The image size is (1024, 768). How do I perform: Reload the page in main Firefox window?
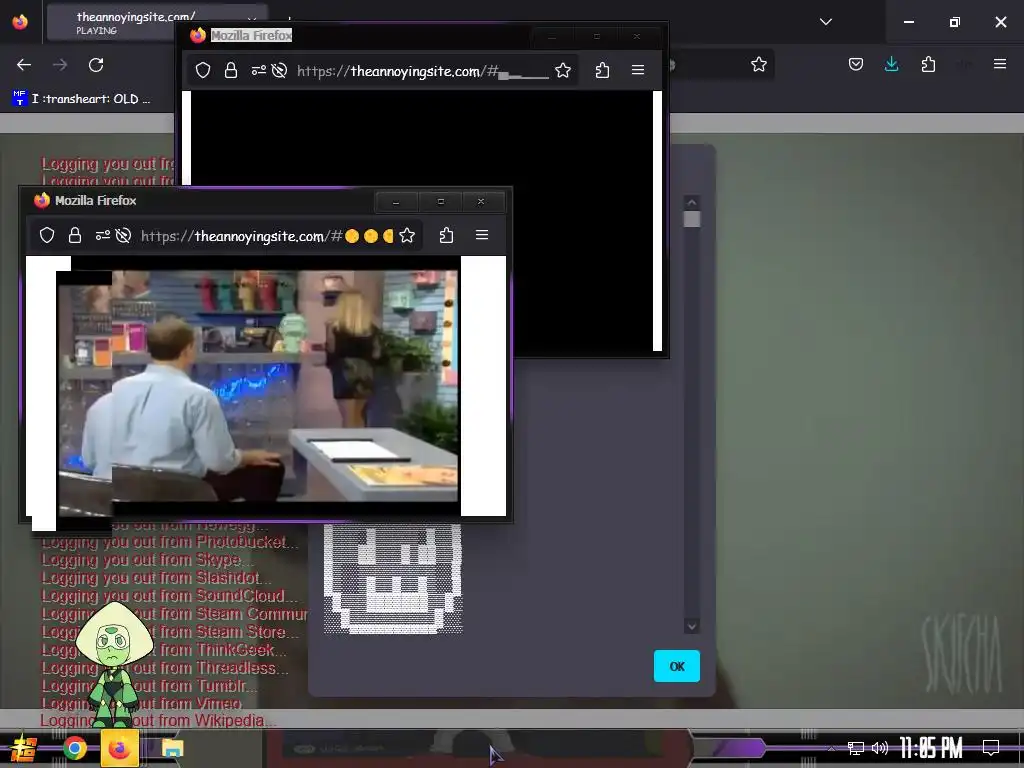96,65
